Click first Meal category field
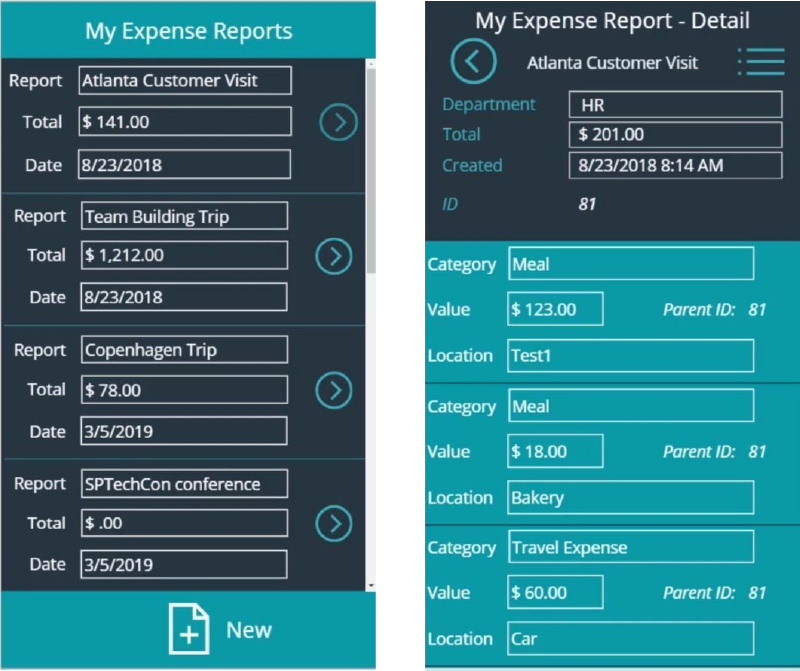 click(631, 264)
